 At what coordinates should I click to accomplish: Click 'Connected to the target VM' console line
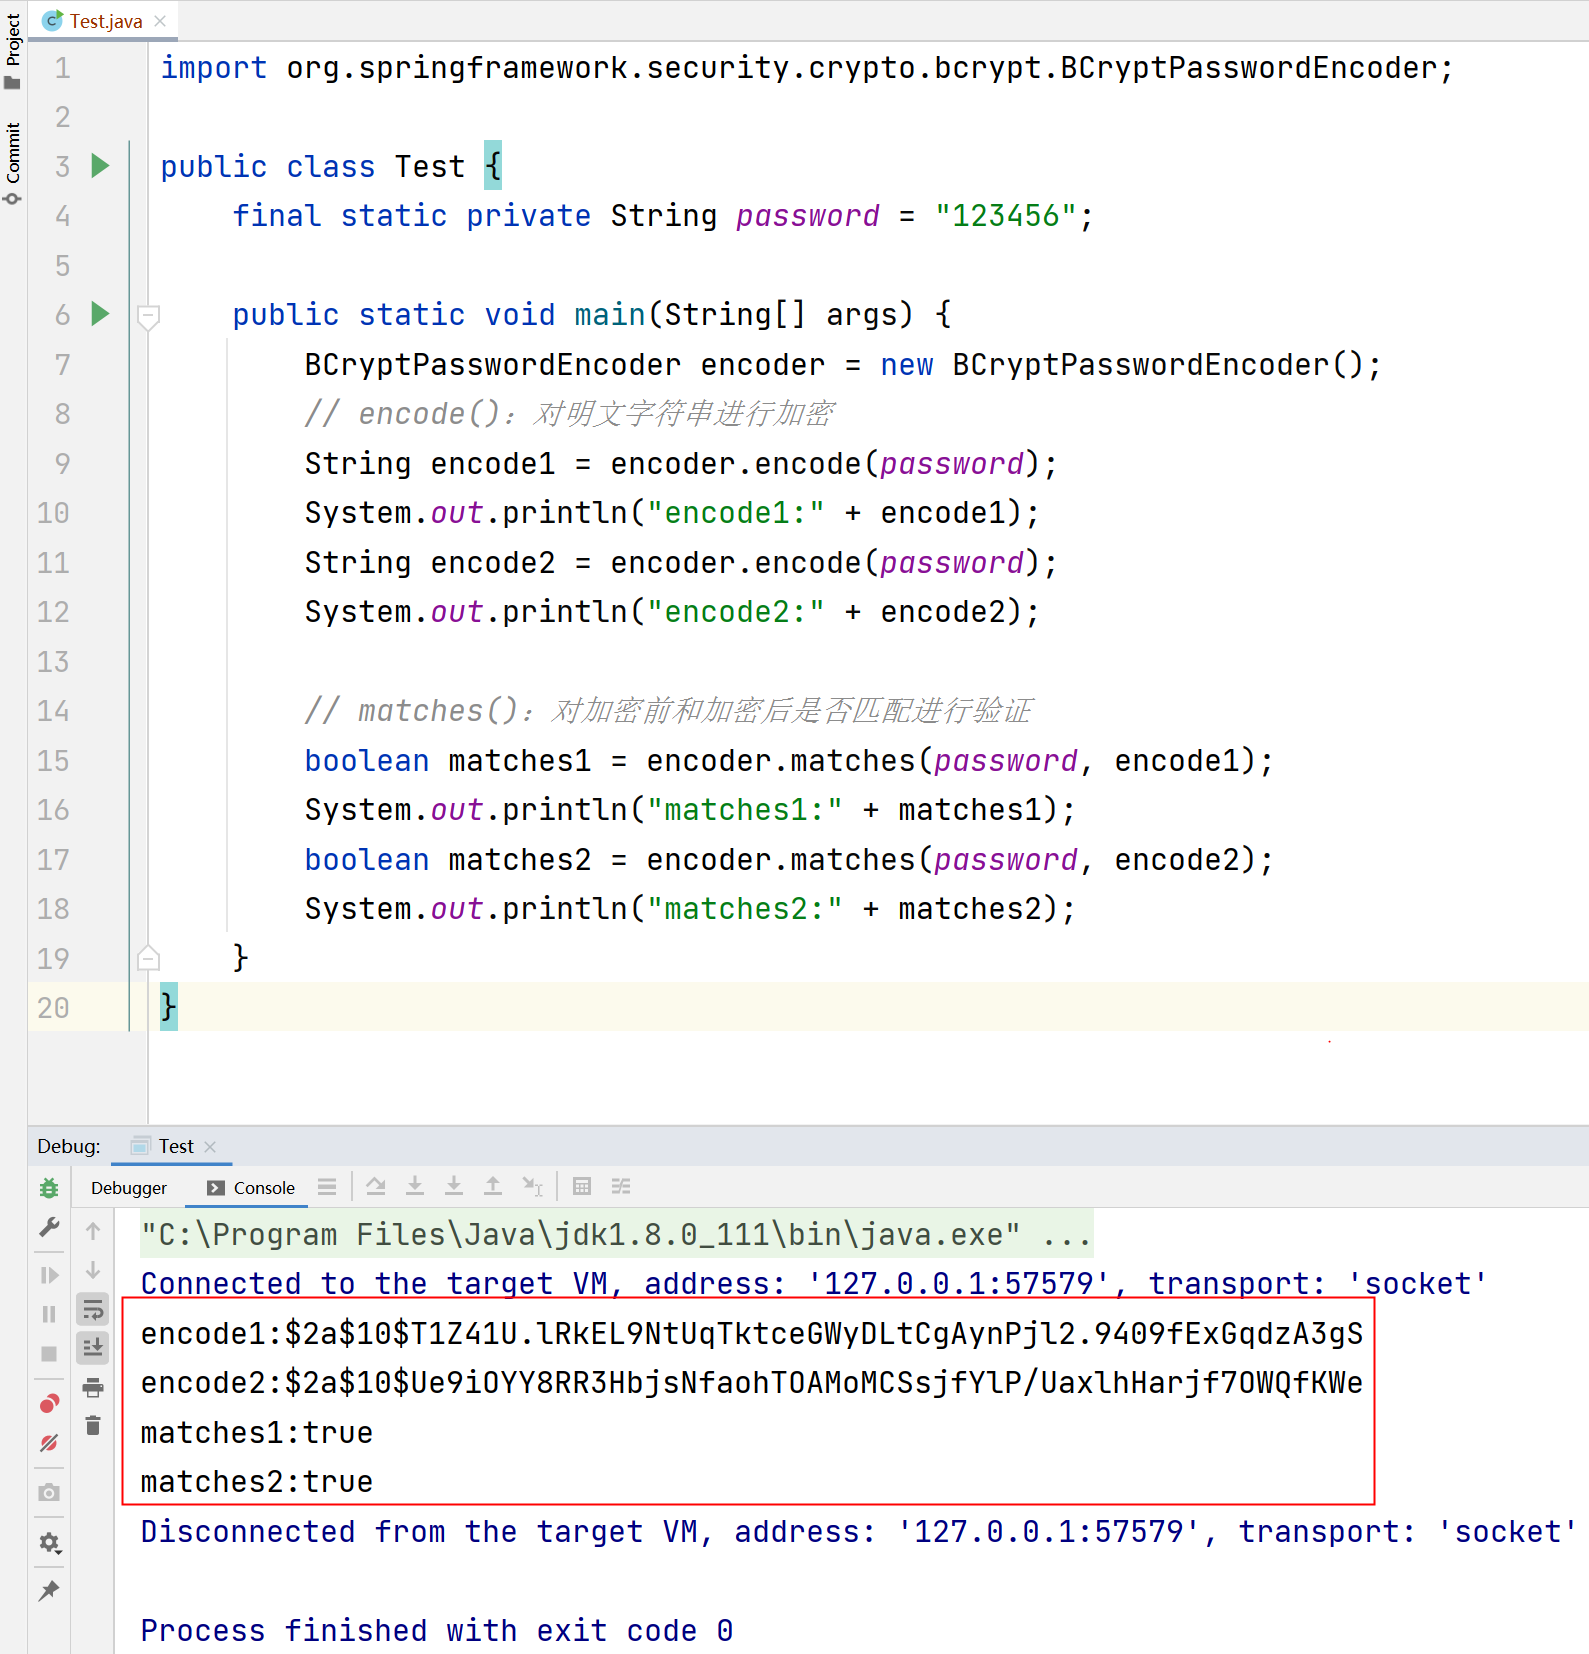pos(814,1283)
